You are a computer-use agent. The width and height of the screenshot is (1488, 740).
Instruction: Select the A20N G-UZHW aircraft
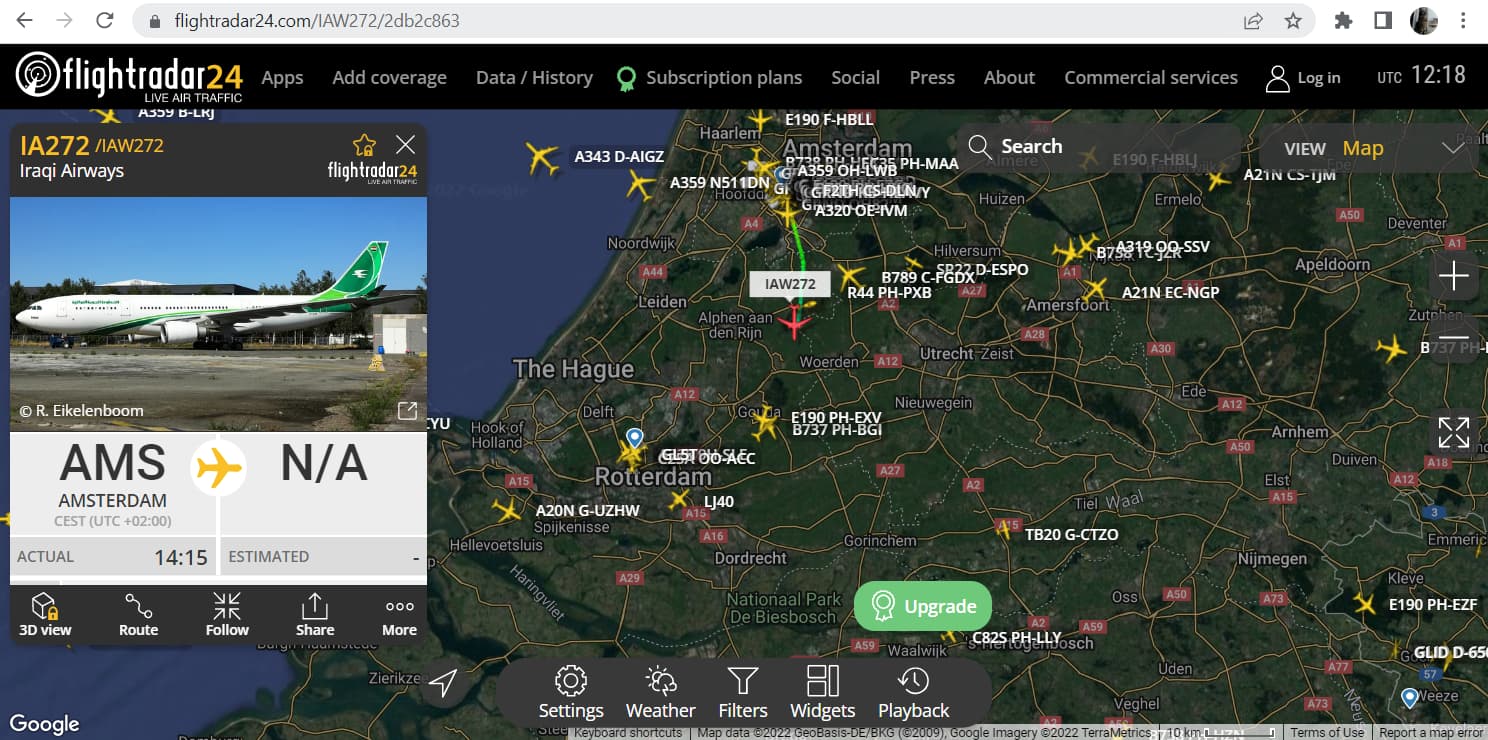(508, 511)
